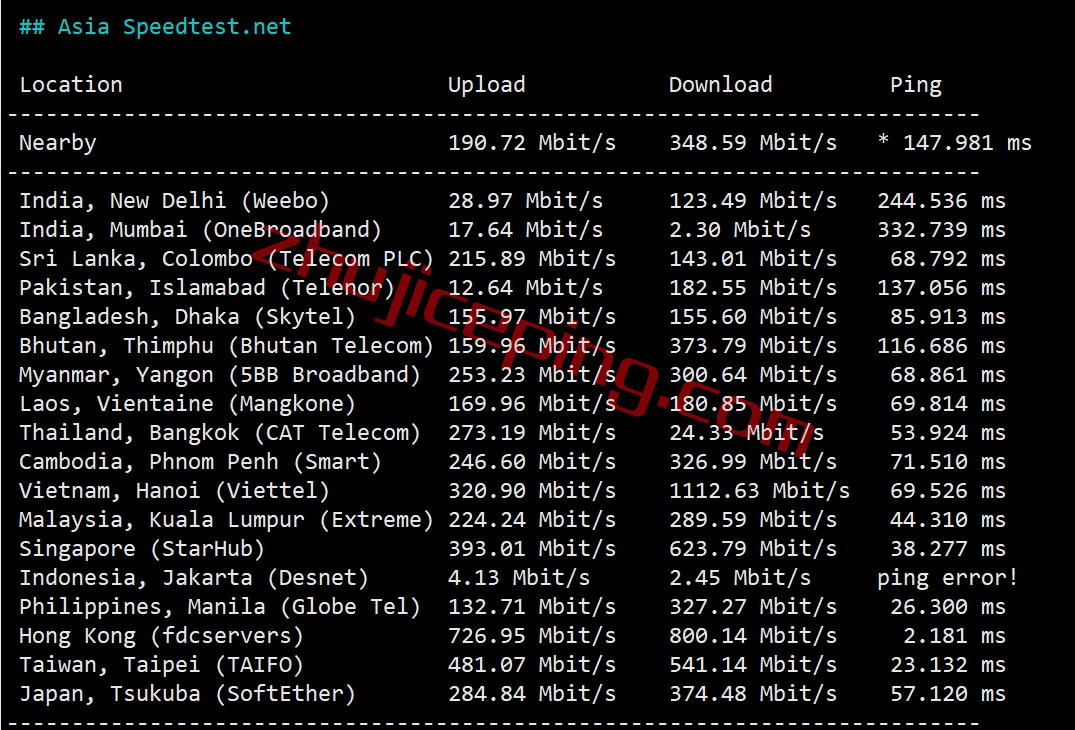The image size is (1075, 730).
Task: Click the Taiwan, Taipei (TAIFO) entry
Action: 161,665
